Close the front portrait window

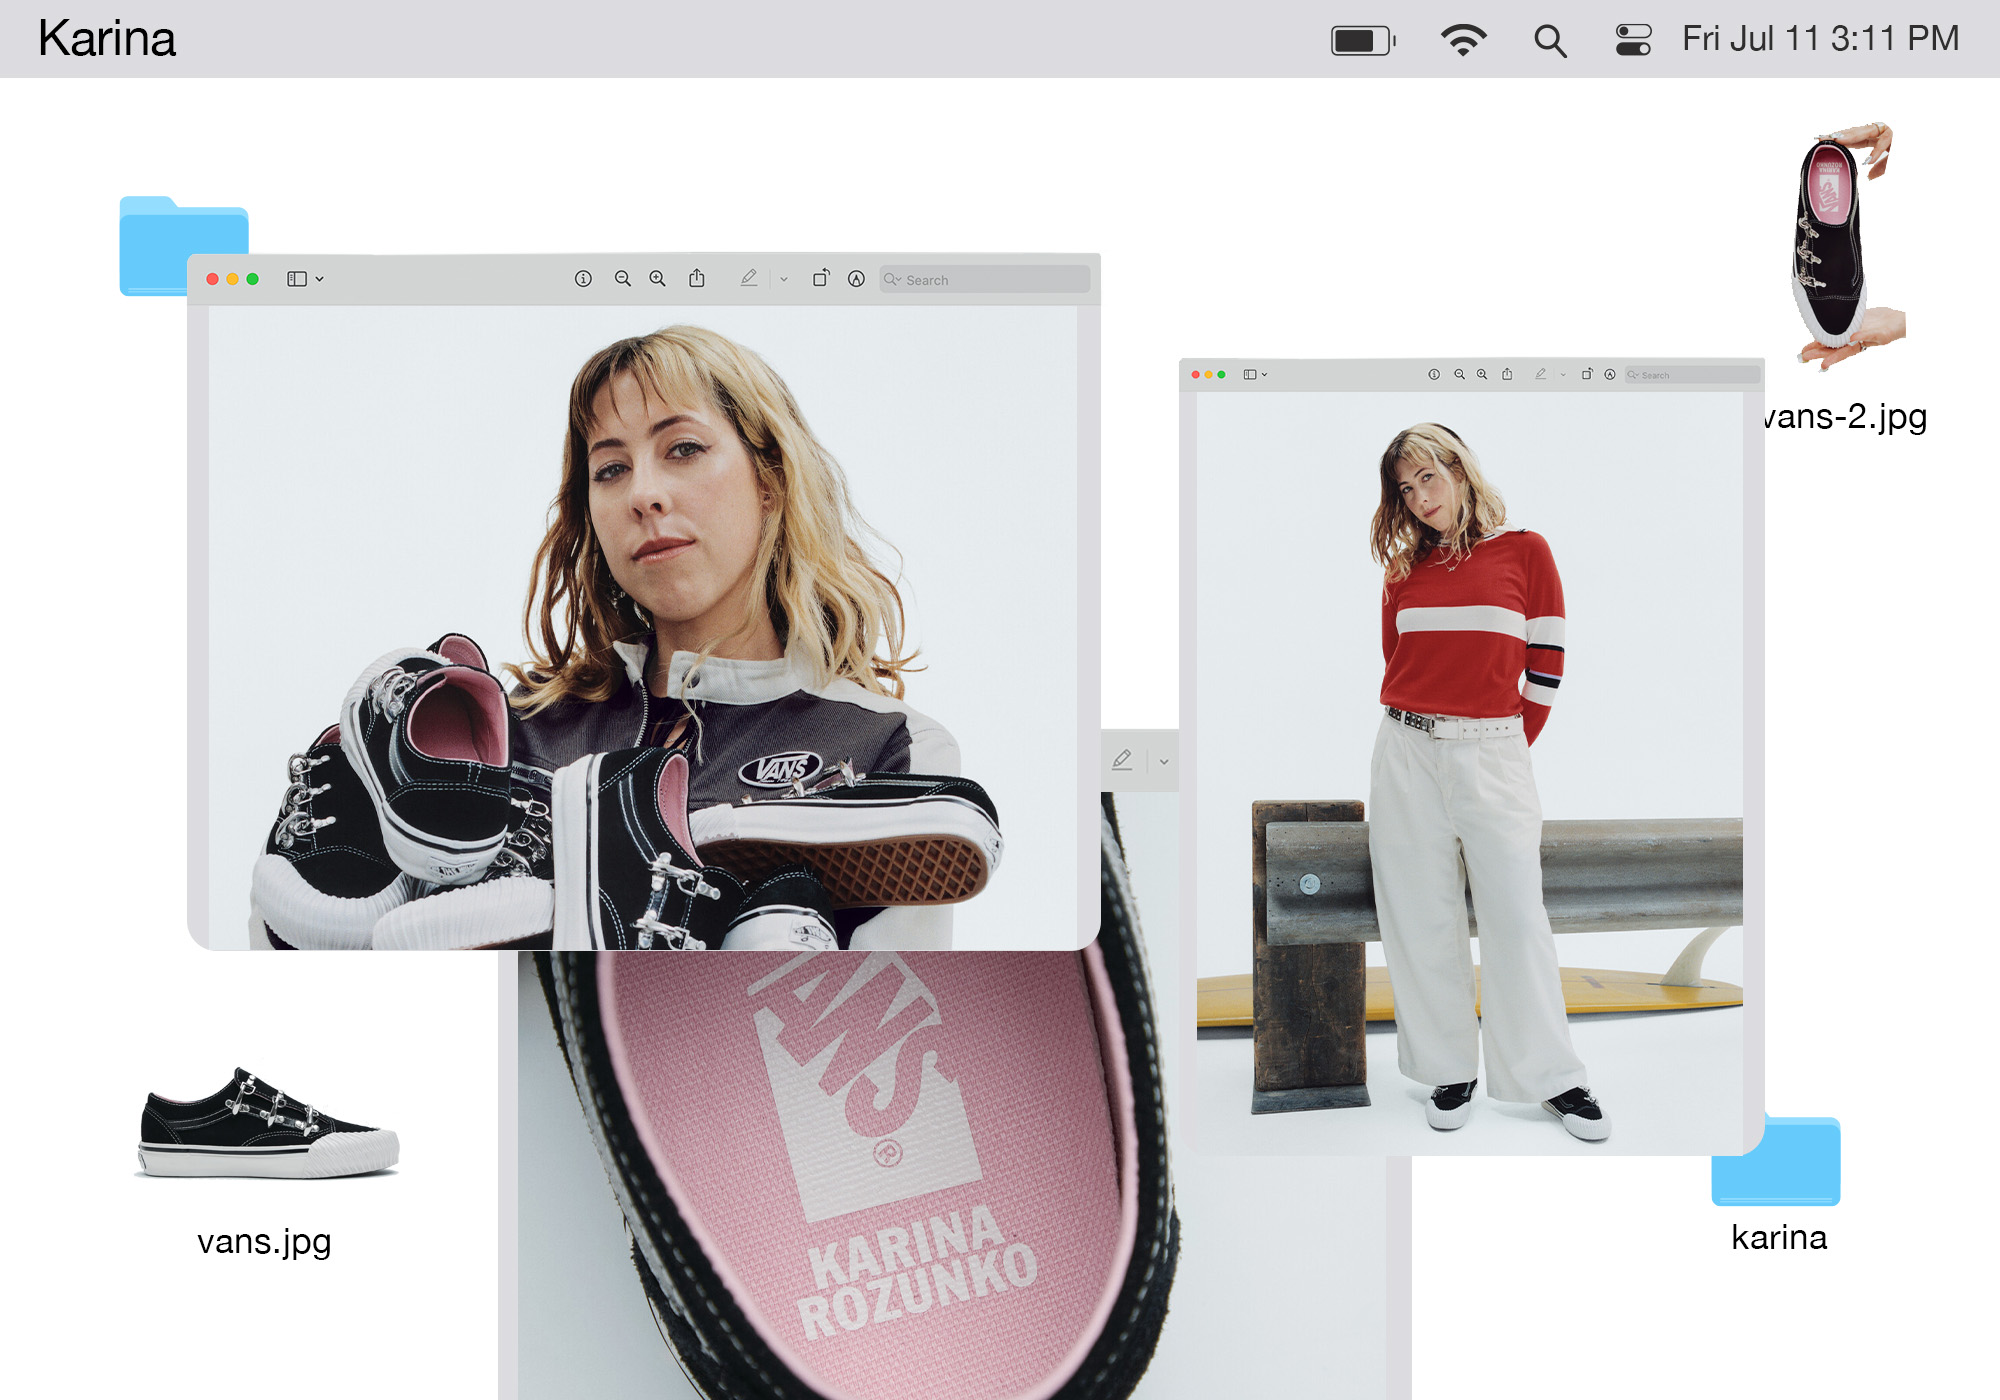click(x=212, y=279)
